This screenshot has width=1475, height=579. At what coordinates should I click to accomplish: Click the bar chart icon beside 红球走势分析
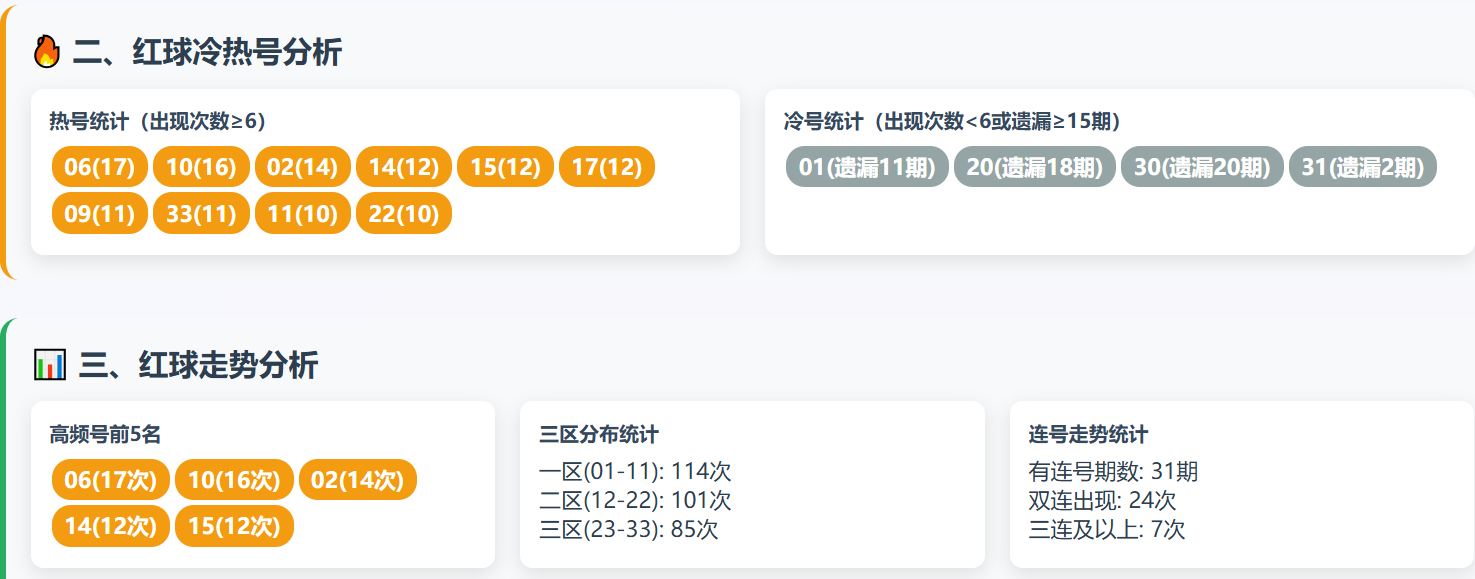[x=50, y=365]
